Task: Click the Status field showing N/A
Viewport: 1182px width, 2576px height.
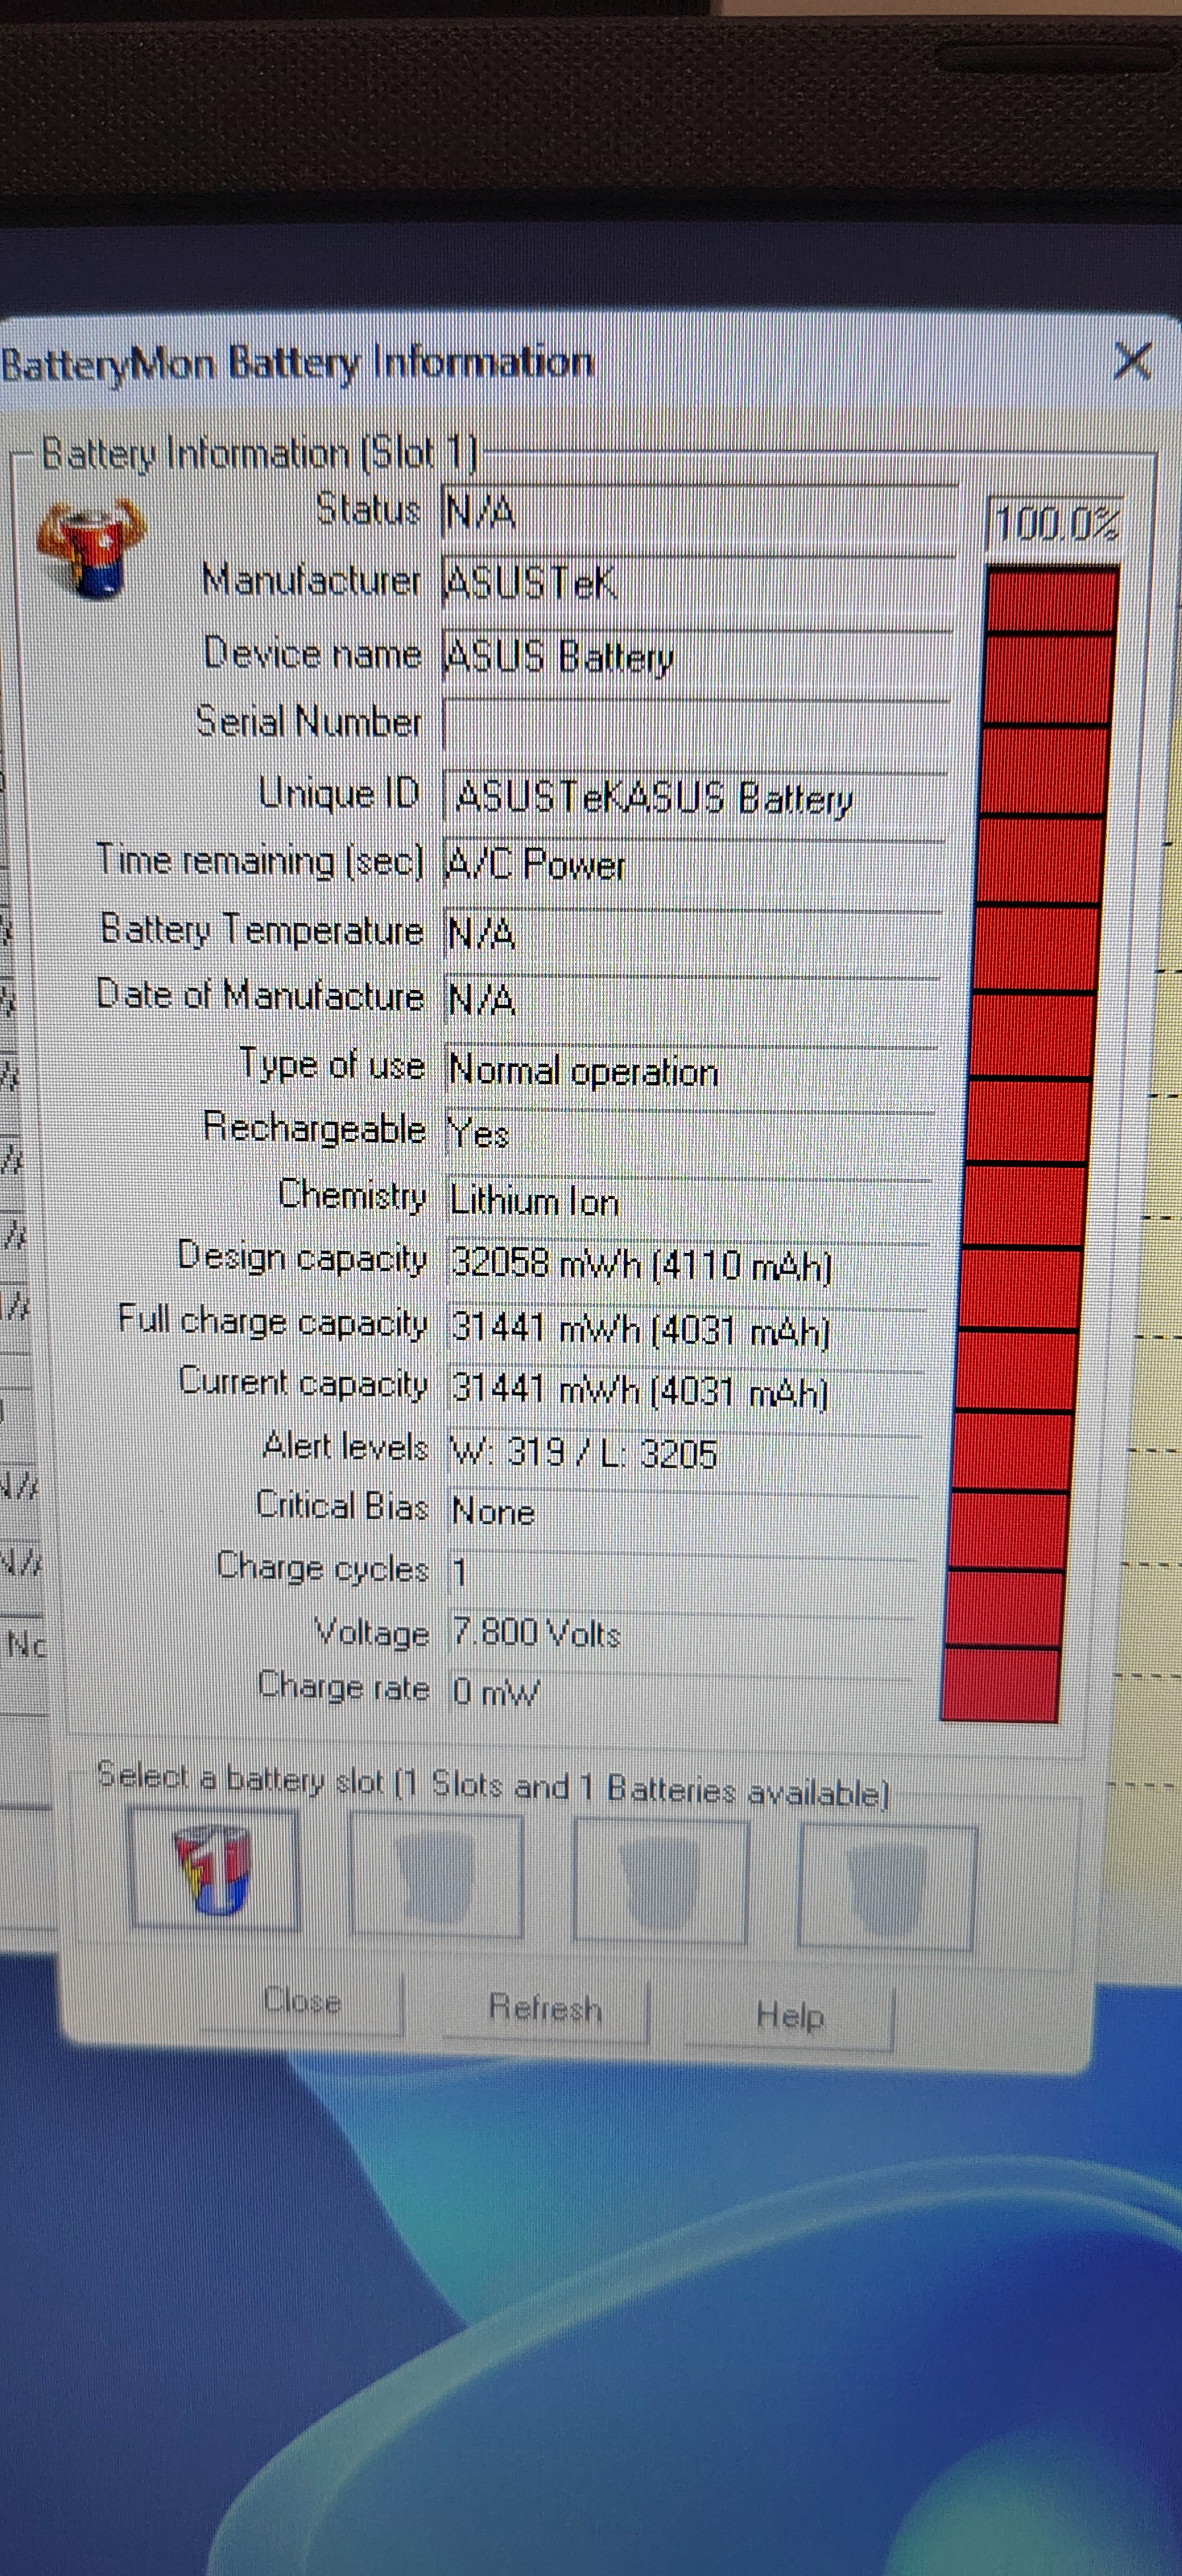Action: click(699, 513)
